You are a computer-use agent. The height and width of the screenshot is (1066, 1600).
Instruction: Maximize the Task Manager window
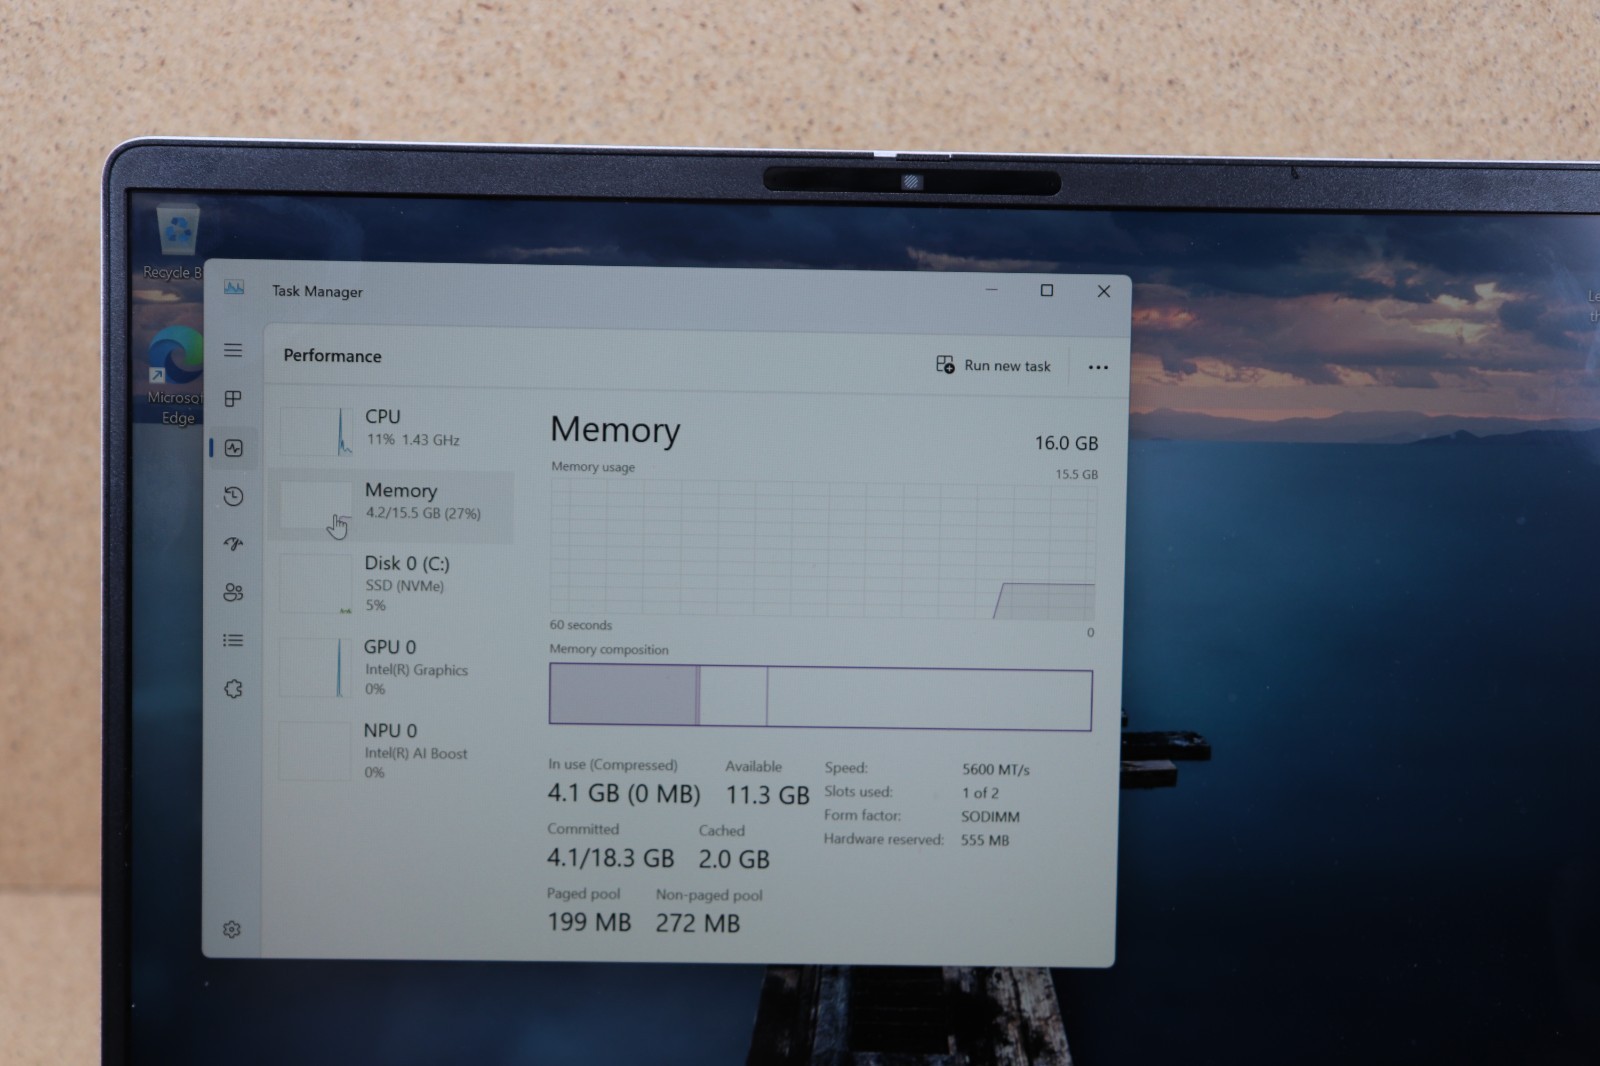[x=1047, y=291]
